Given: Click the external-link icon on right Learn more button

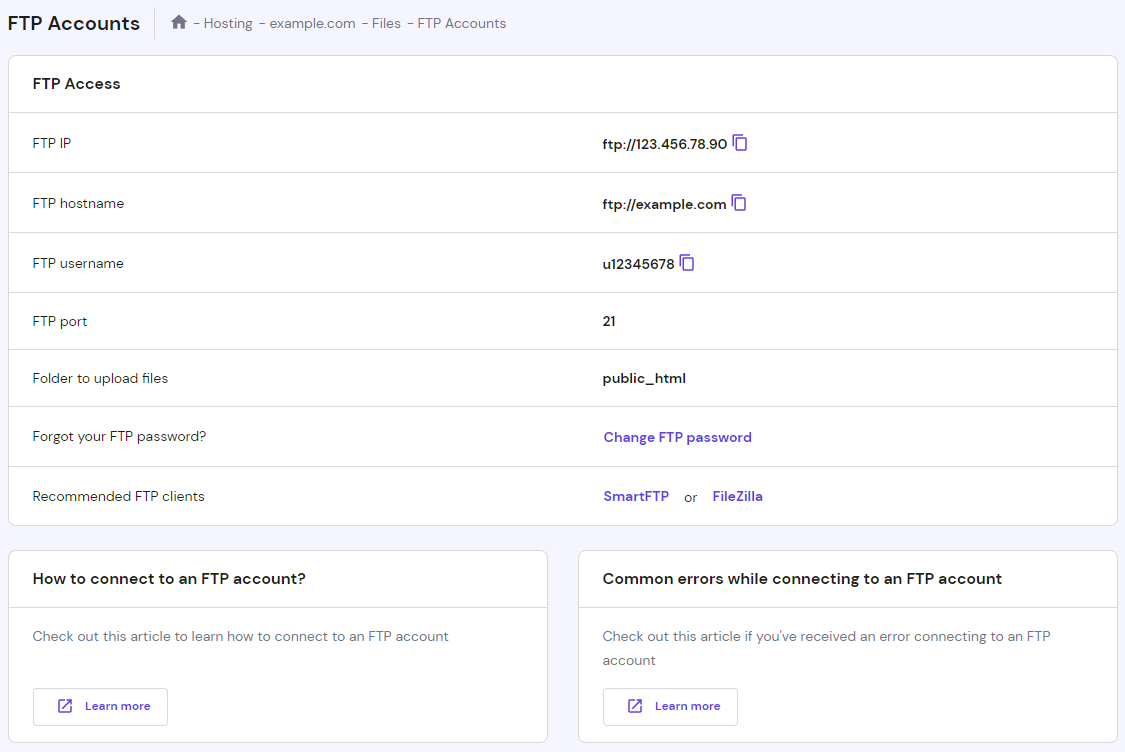Looking at the screenshot, I should pos(634,706).
